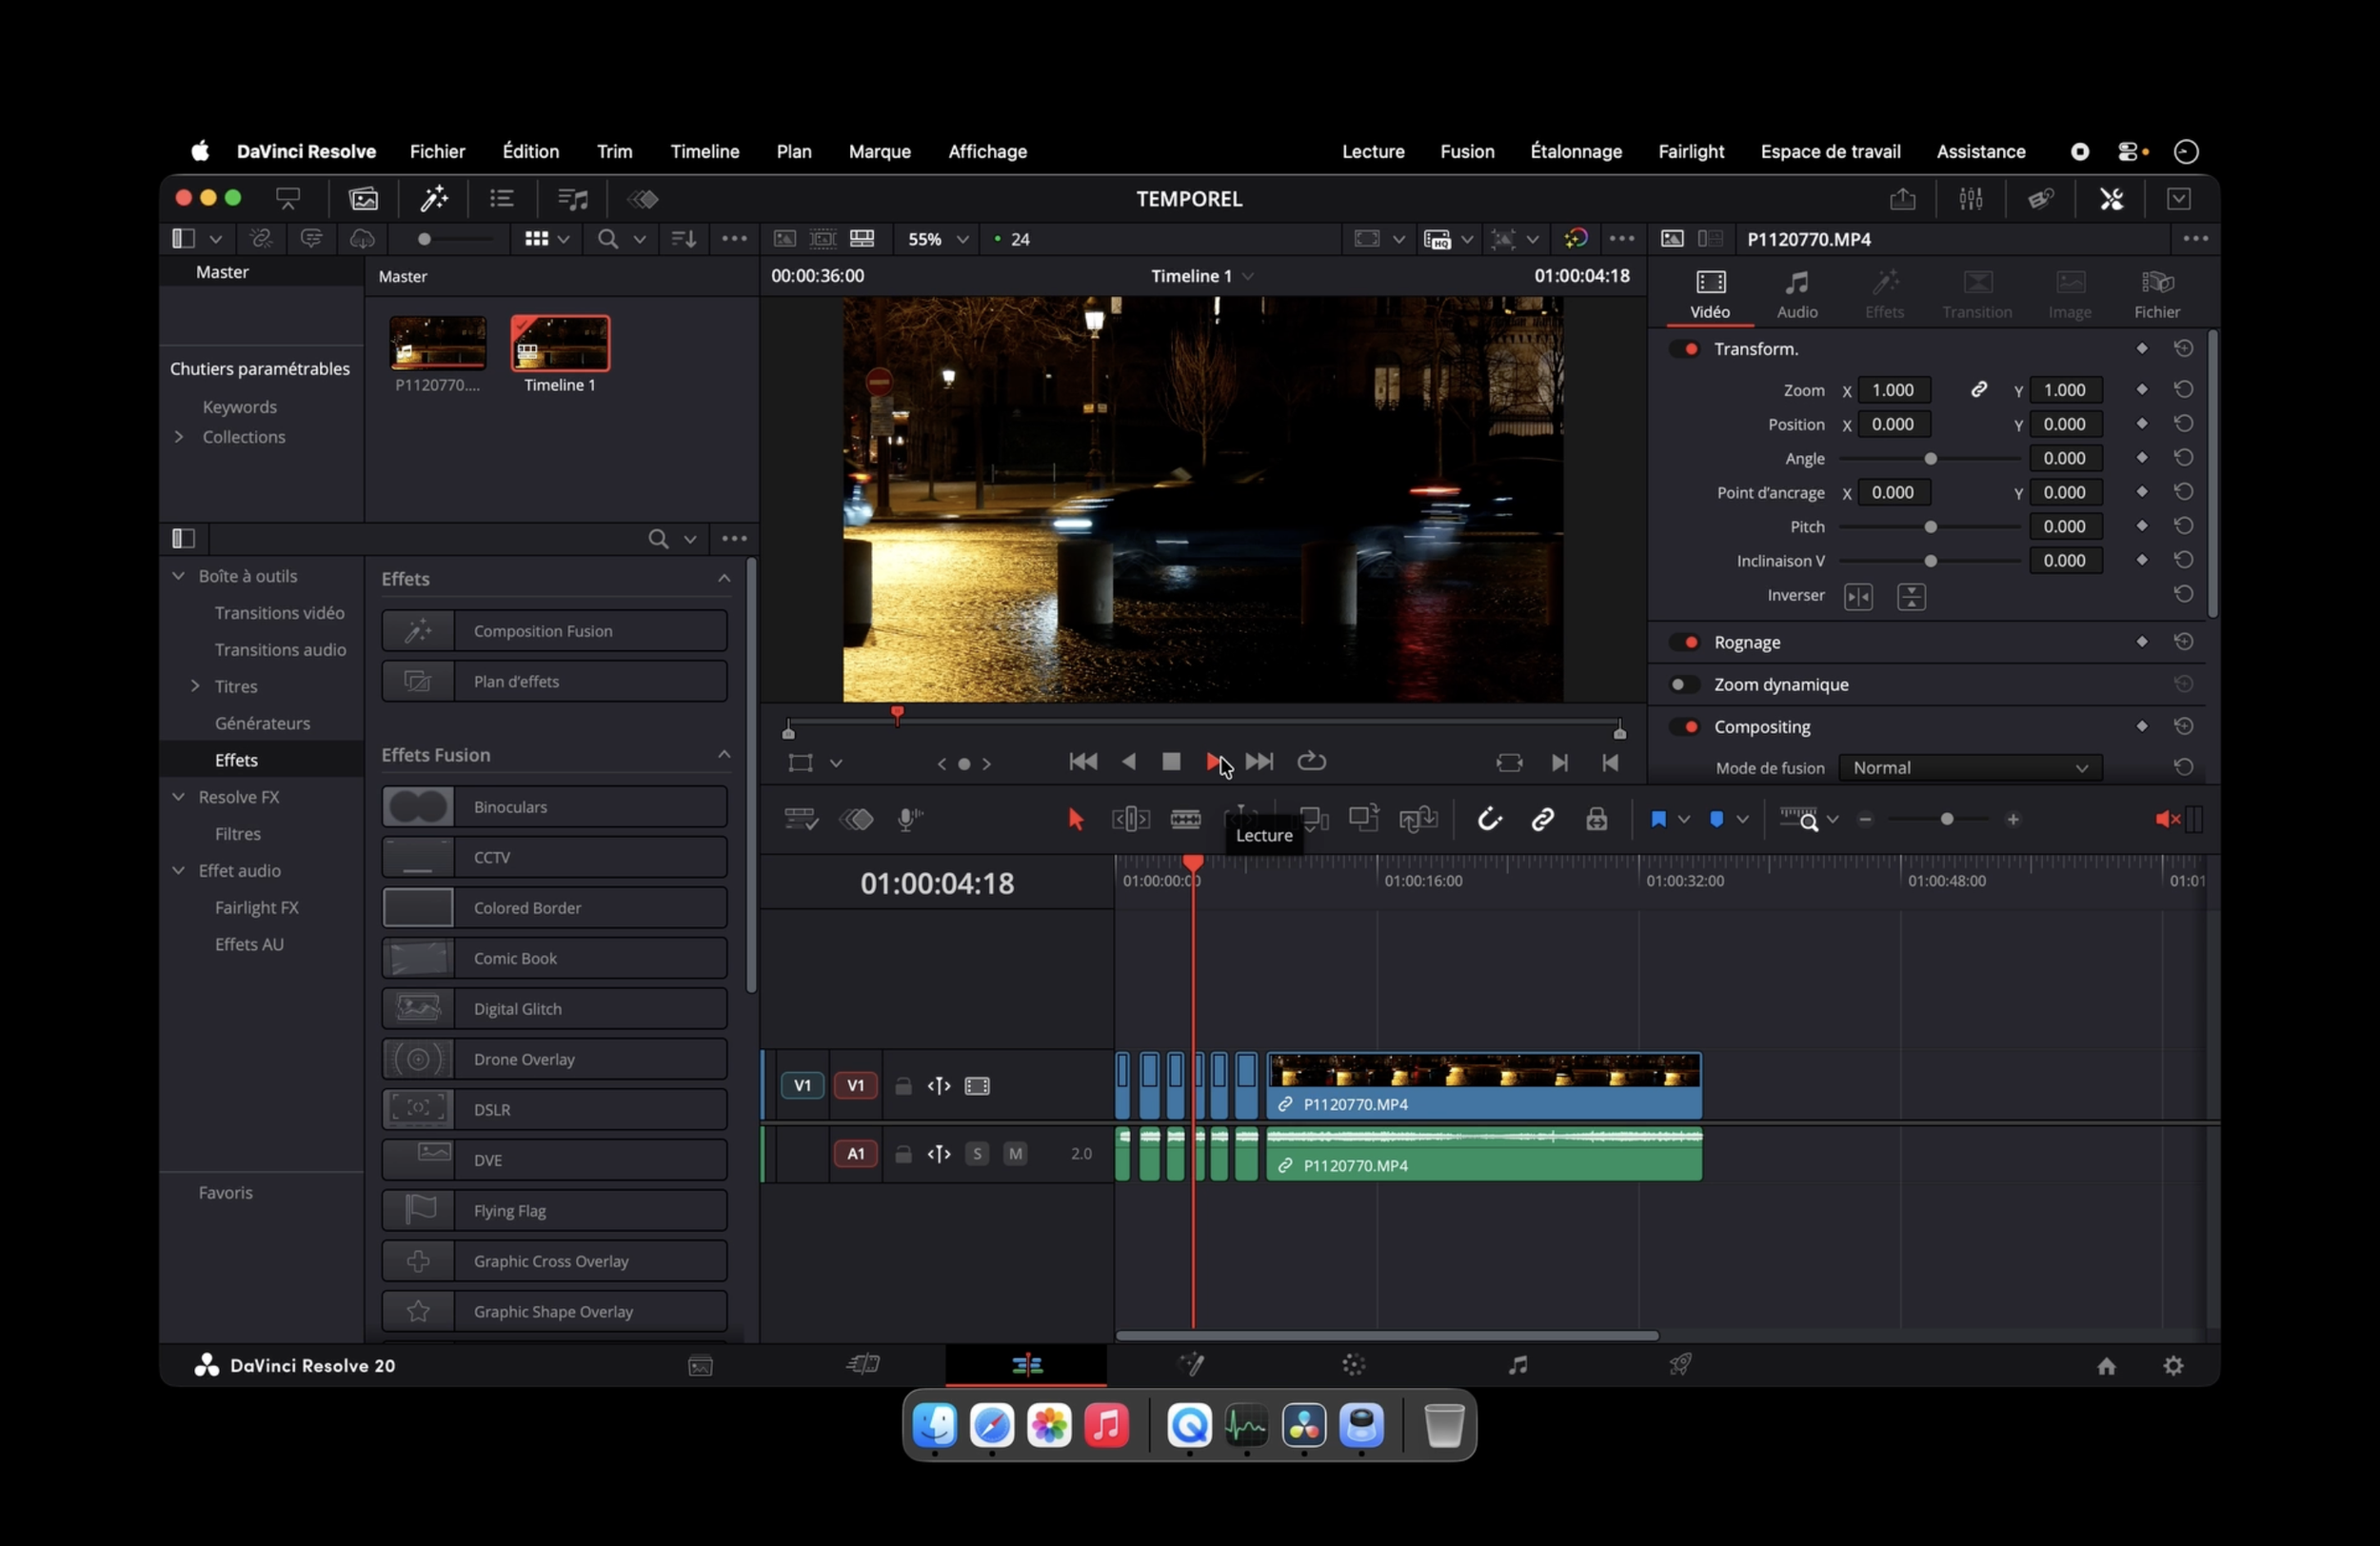2380x1546 pixels.
Task: Adjust the Angle slider handle
Action: (x=1930, y=459)
